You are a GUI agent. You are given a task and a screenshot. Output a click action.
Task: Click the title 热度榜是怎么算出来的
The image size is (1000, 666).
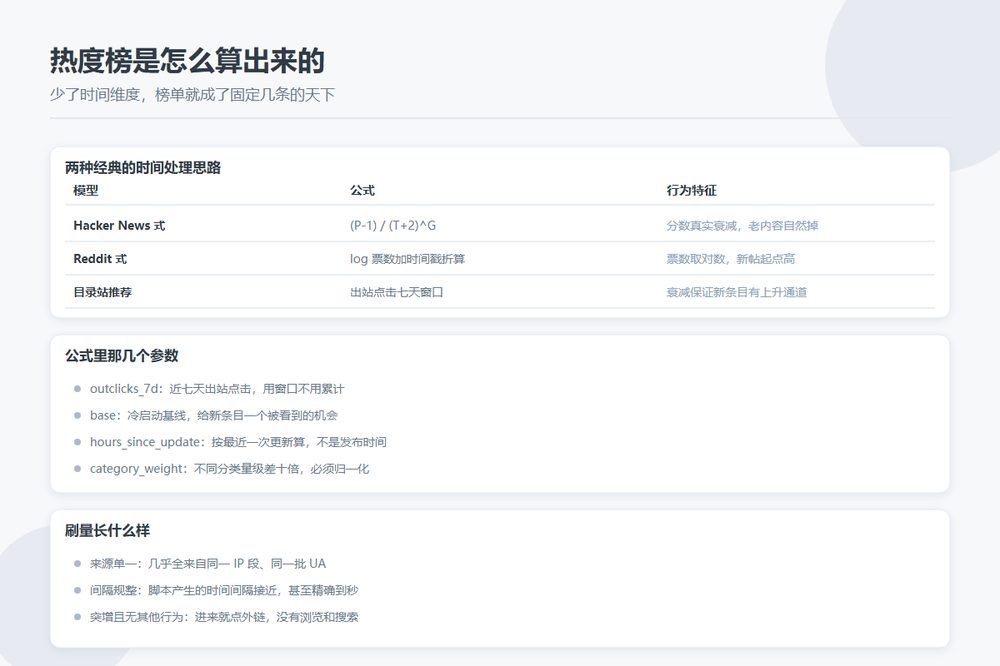pyautogui.click(x=187, y=61)
